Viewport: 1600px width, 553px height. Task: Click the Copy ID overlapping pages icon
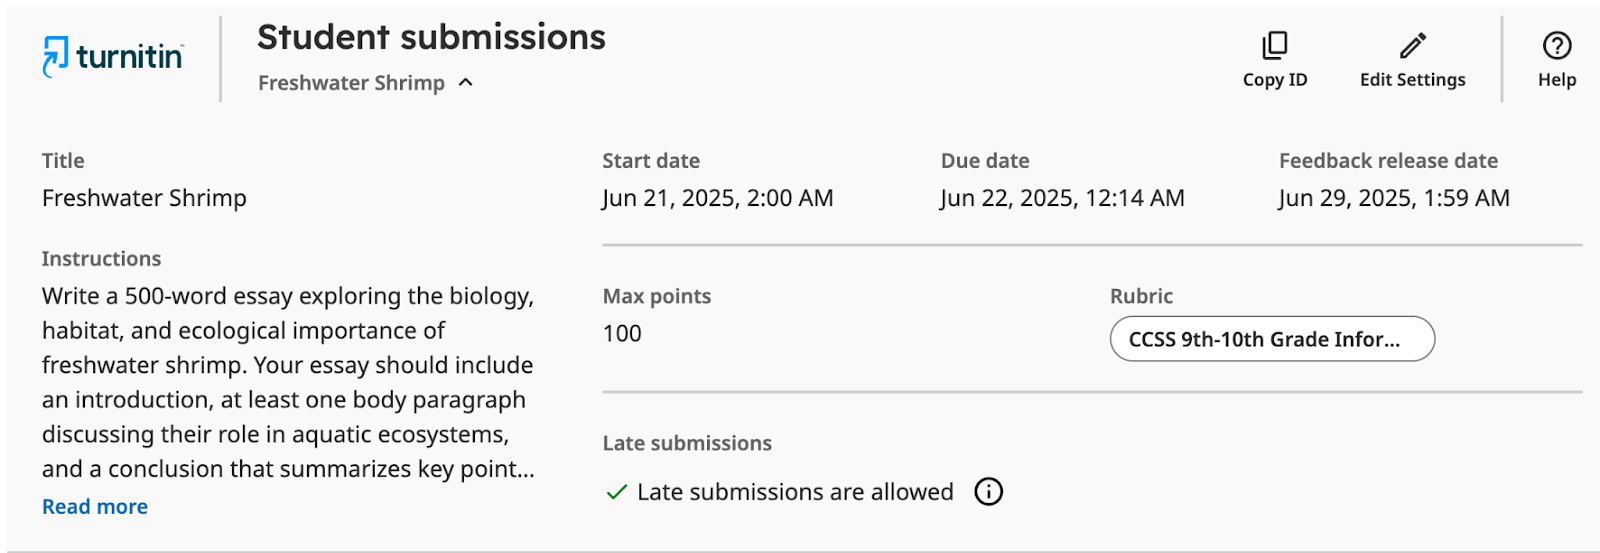pos(1275,45)
